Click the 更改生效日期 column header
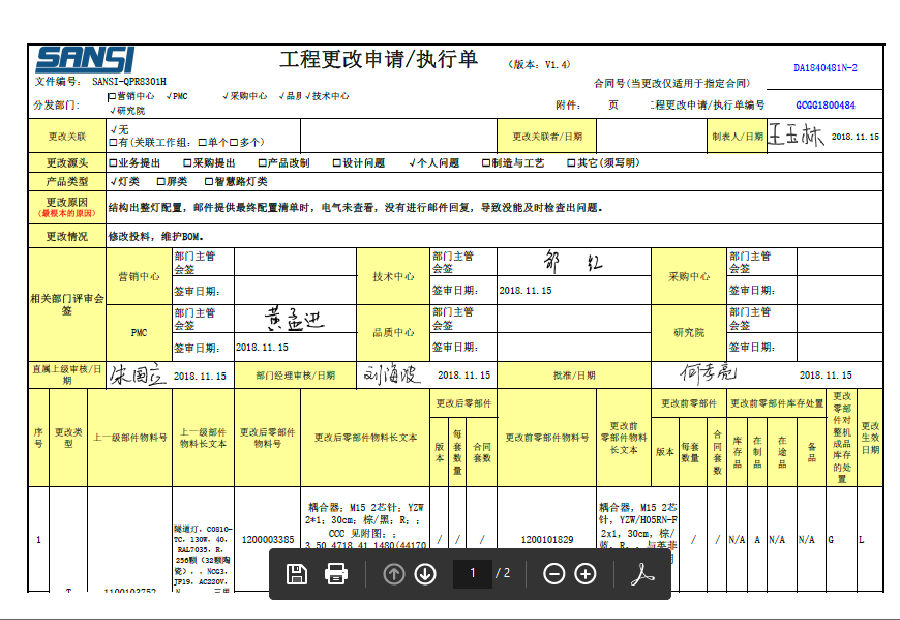 pos(870,437)
